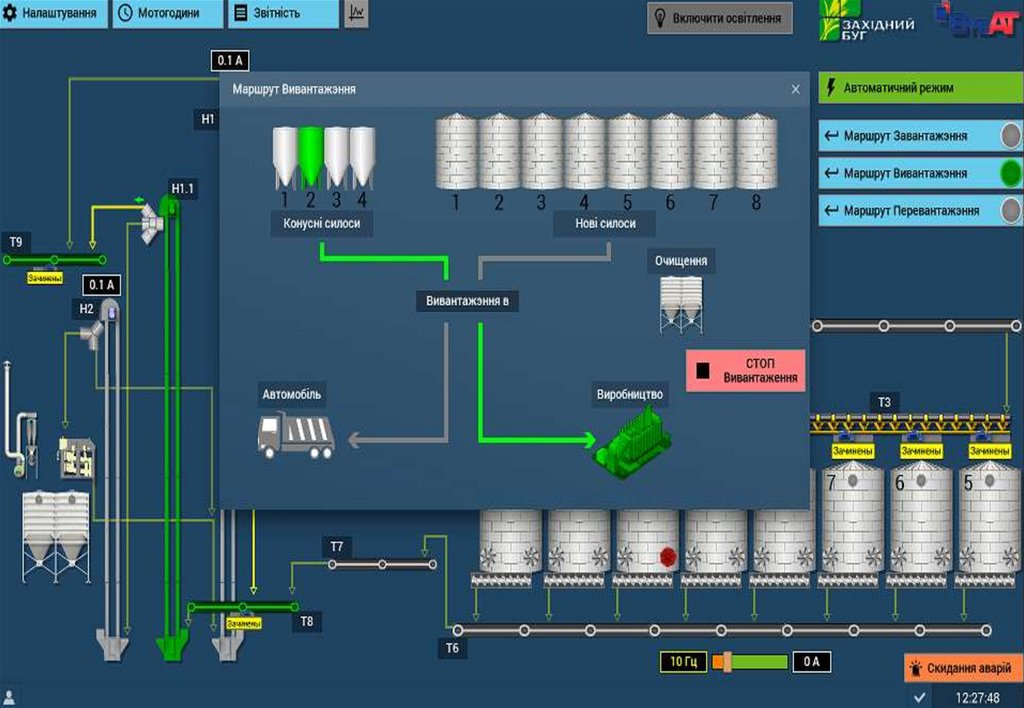This screenshot has width=1024, height=708.
Task: Select new silo number 8
Action: [x=756, y=152]
